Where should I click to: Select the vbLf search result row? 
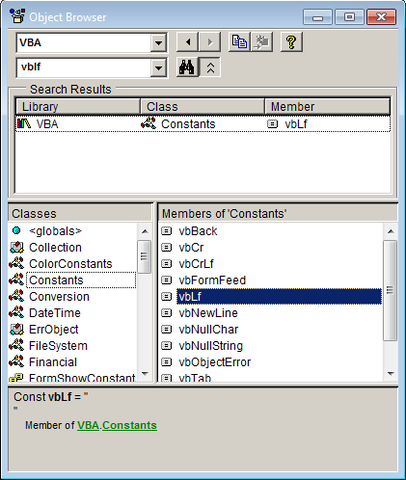[x=203, y=124]
